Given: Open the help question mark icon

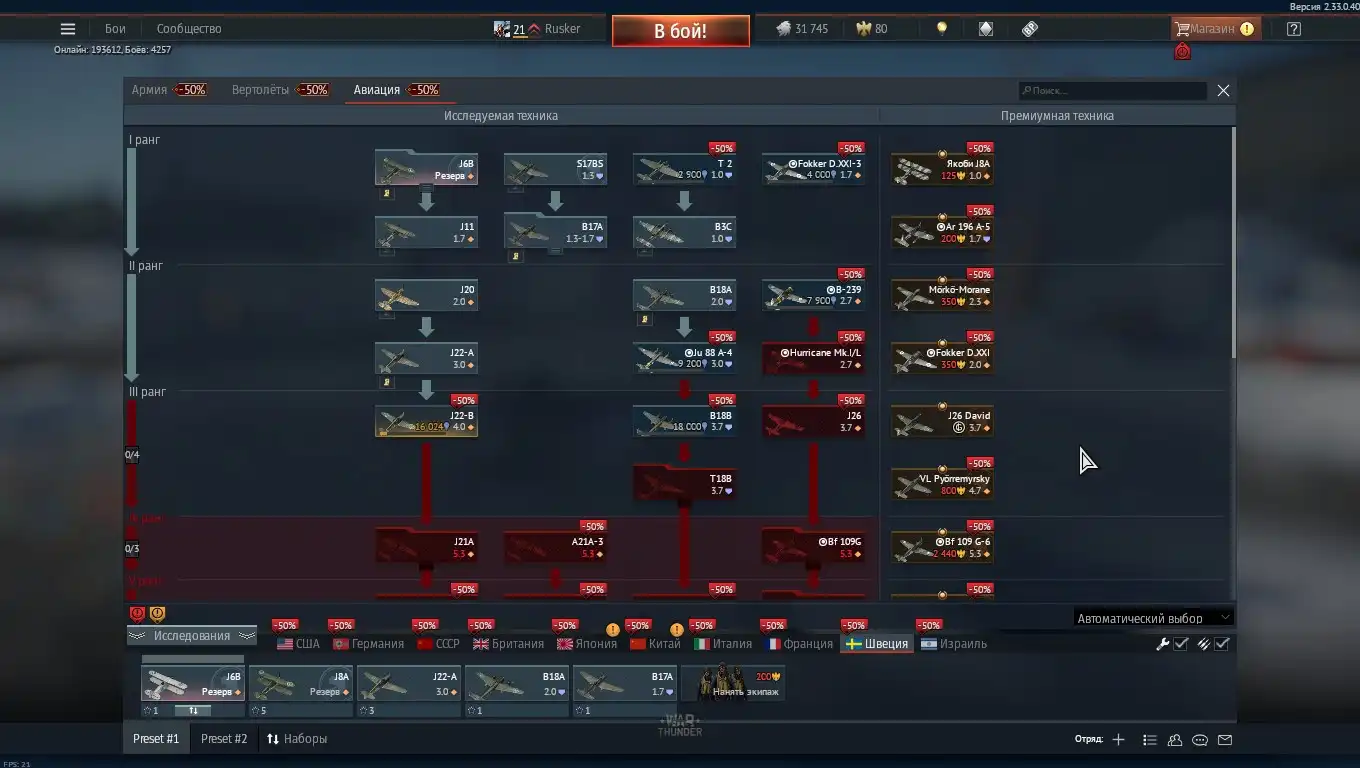Looking at the screenshot, I should pos(1293,29).
